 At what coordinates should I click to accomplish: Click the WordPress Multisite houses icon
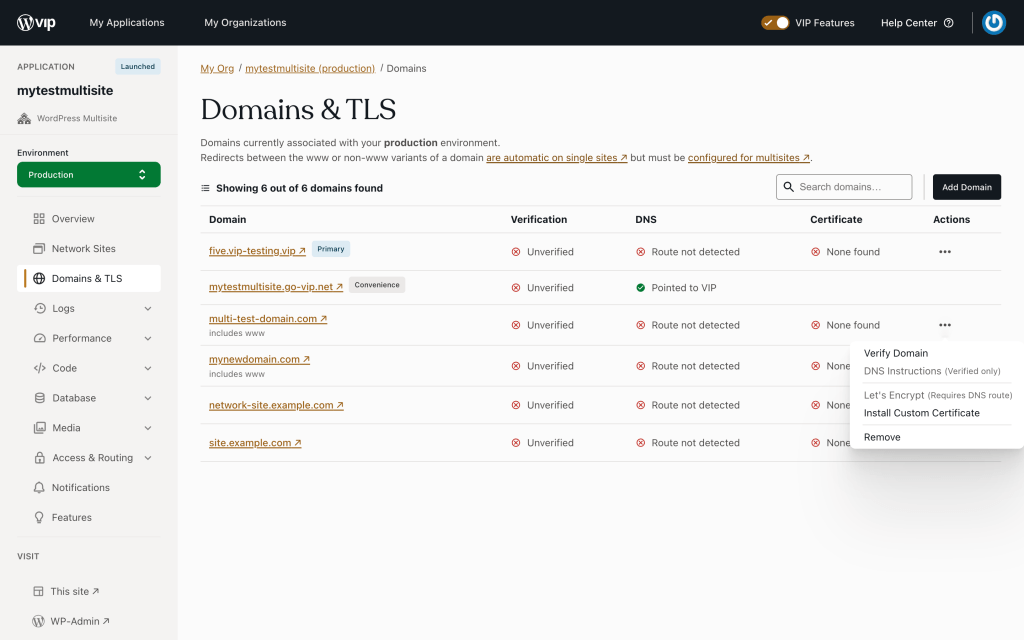[24, 118]
